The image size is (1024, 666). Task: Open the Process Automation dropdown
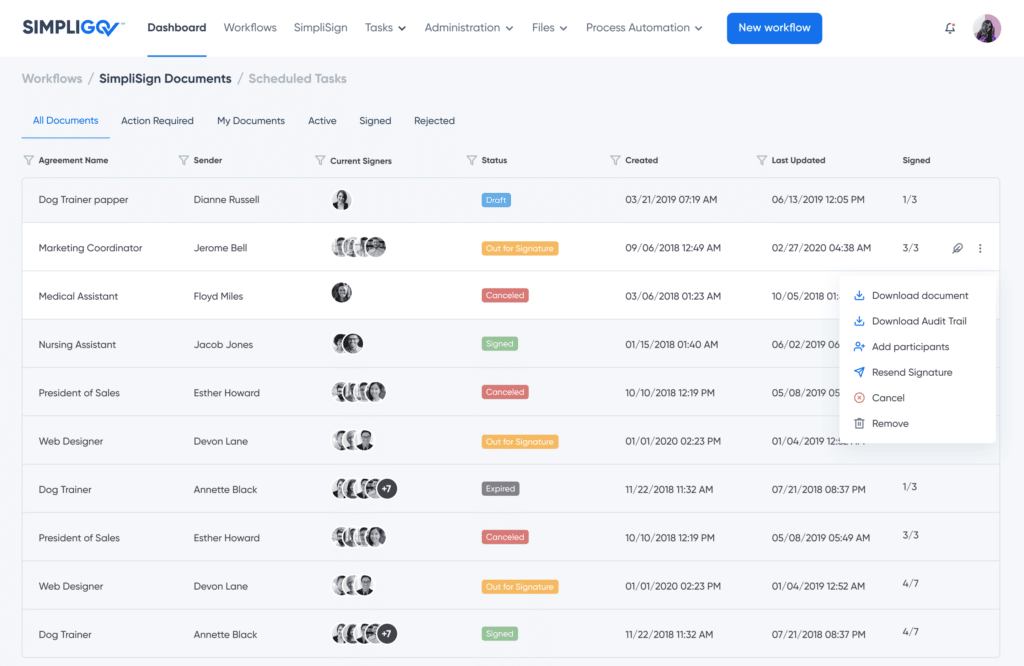pyautogui.click(x=643, y=28)
